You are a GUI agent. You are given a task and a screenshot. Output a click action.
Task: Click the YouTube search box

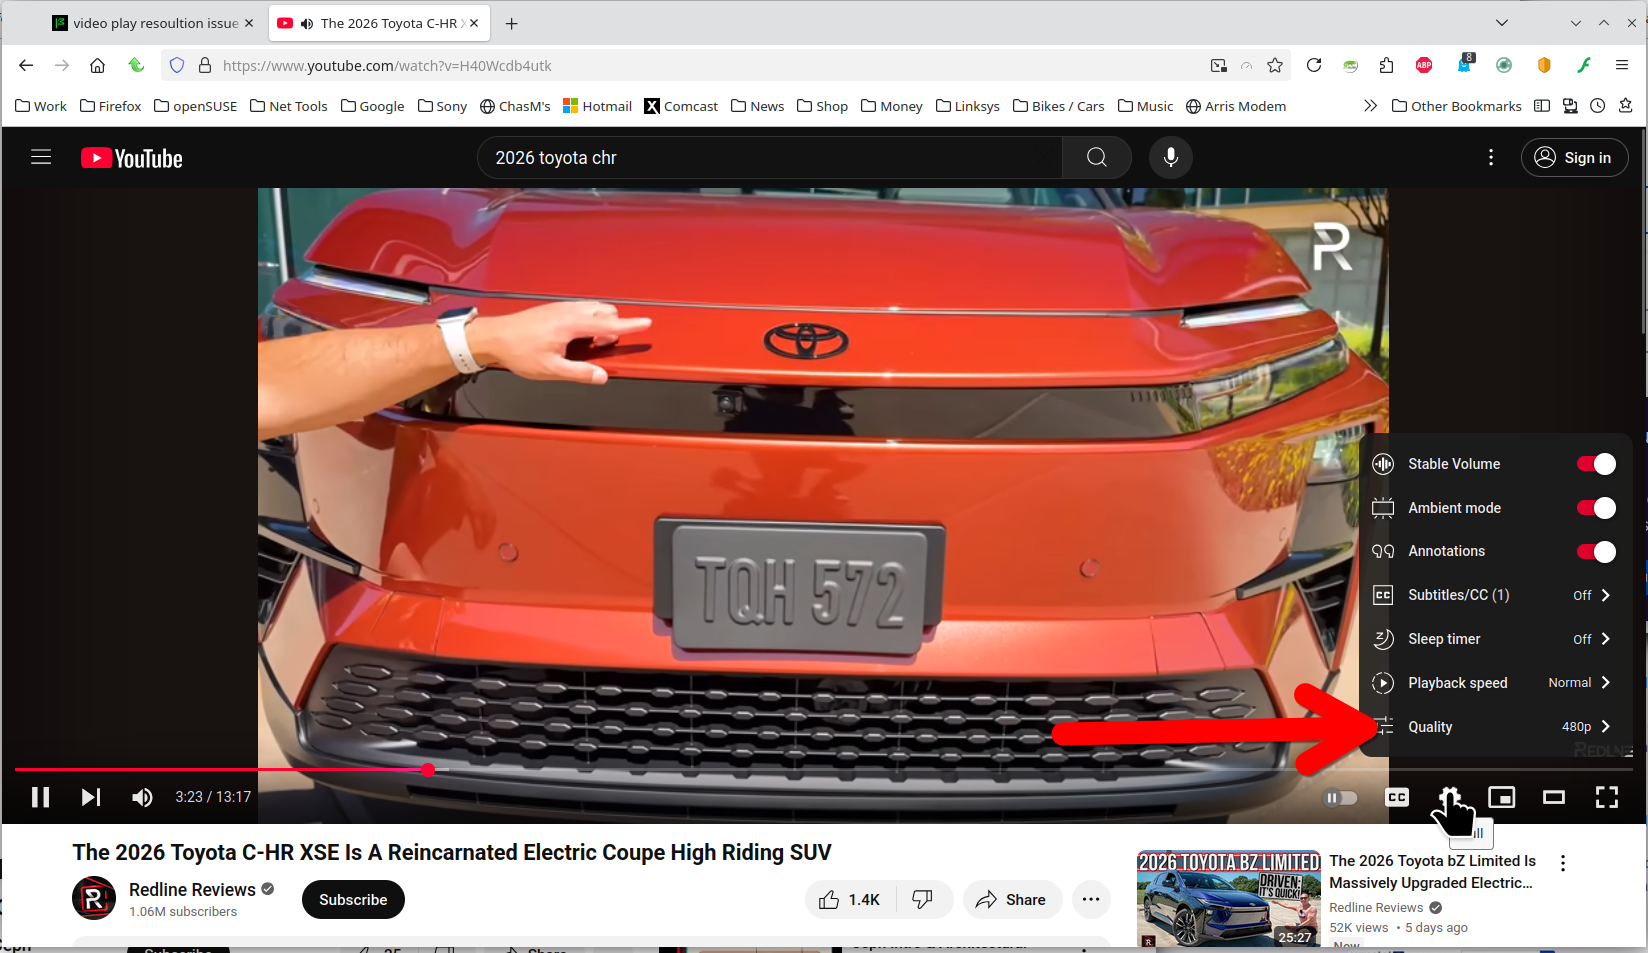point(770,158)
